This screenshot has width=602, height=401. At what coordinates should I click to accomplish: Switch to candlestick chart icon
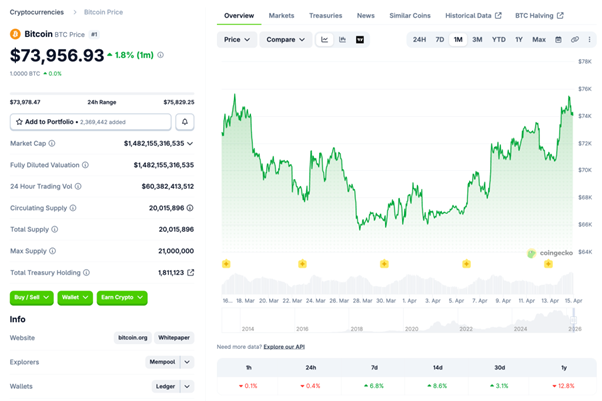(343, 40)
